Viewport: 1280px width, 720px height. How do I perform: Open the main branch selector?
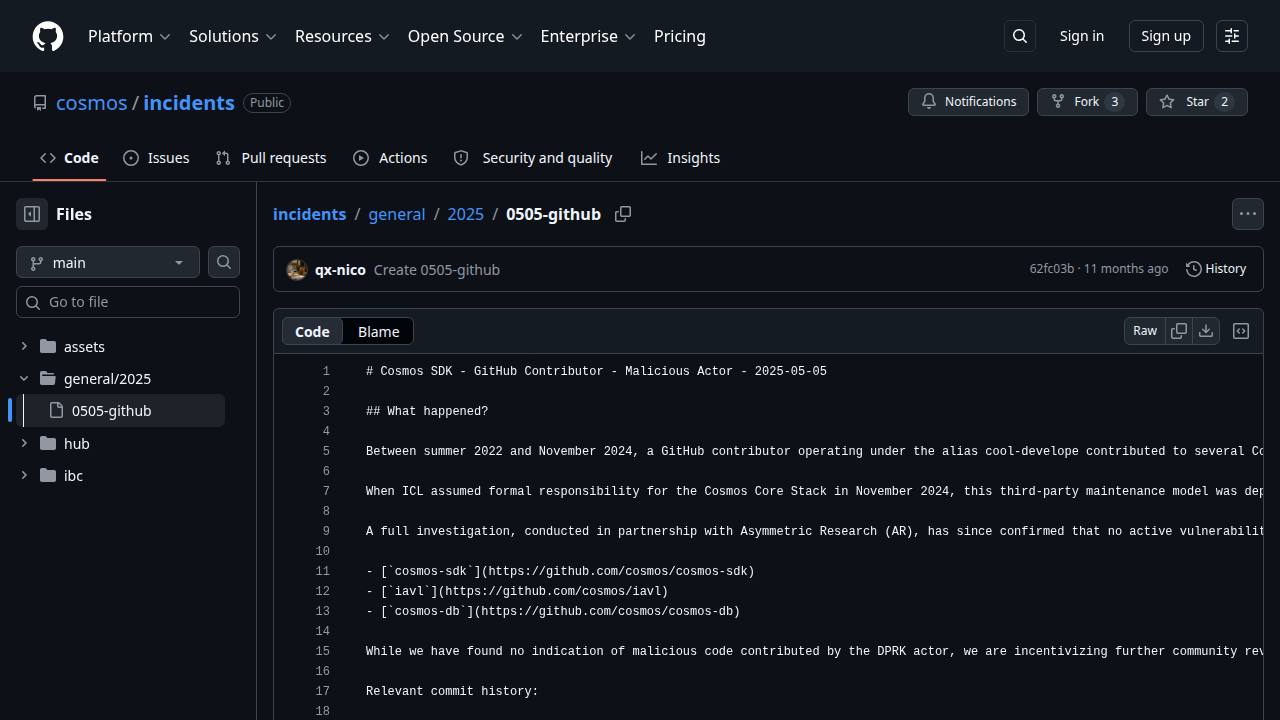point(108,262)
